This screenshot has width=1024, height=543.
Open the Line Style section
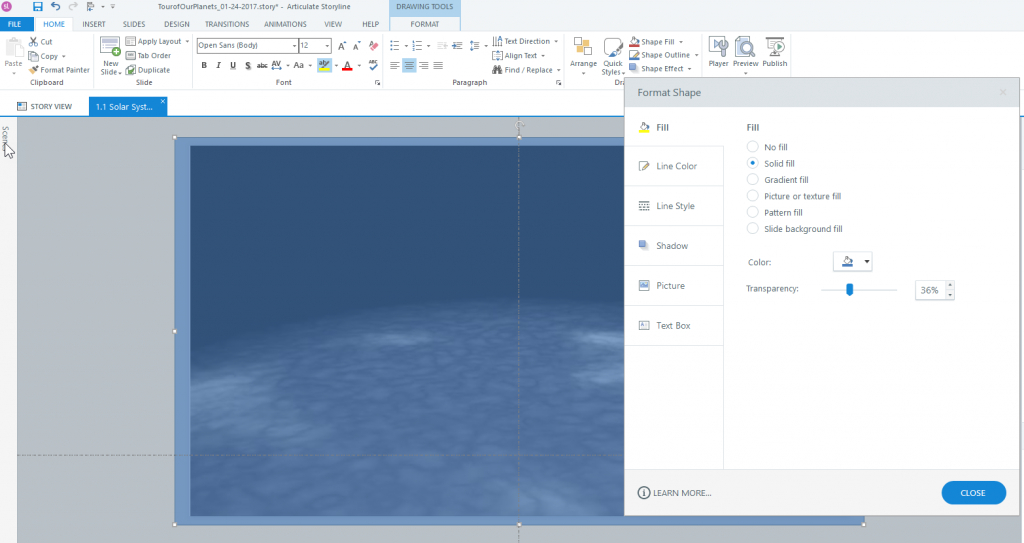(674, 206)
